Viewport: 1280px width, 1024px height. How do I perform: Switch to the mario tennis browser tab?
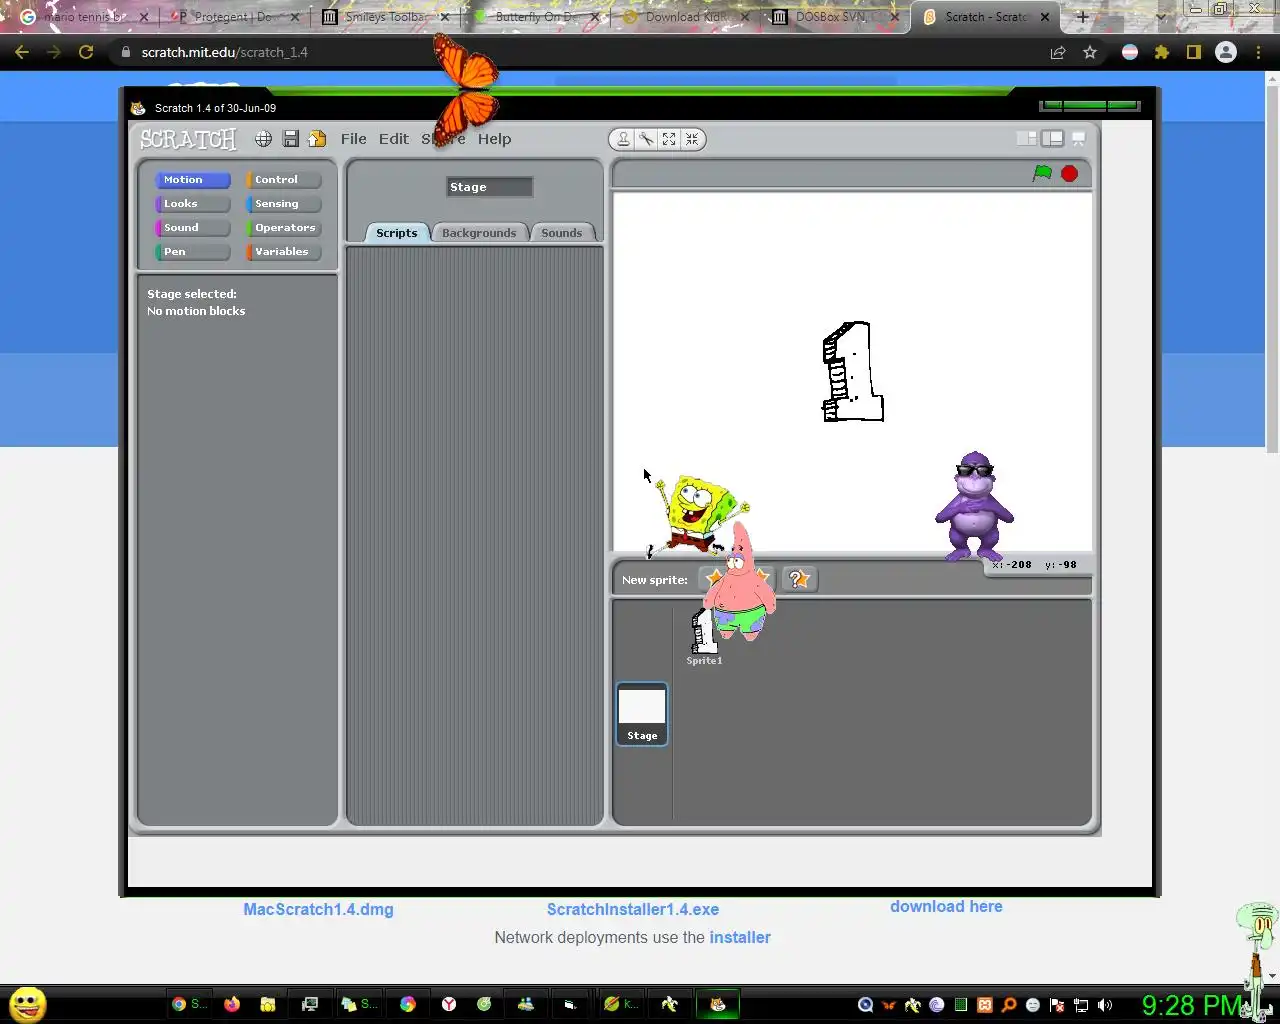(84, 17)
